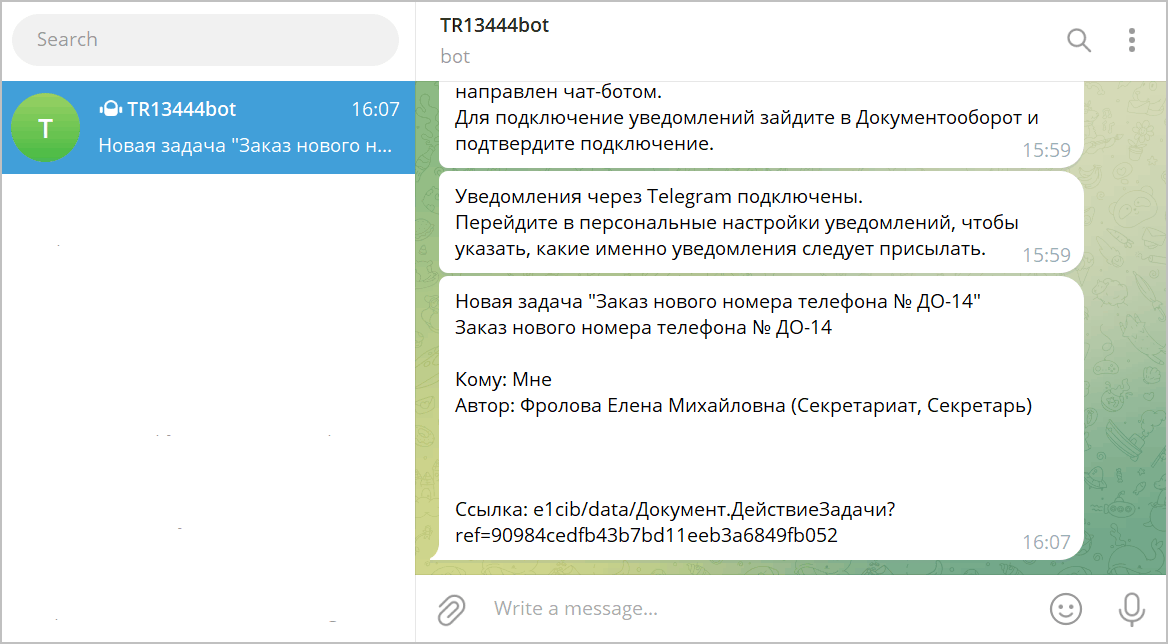Image resolution: width=1168 pixels, height=644 pixels.
Task: Click the paperclip attach file icon
Action: tap(451, 610)
